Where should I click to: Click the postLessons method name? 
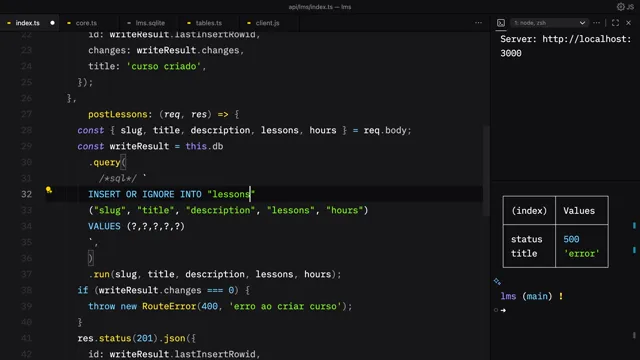tap(118, 114)
